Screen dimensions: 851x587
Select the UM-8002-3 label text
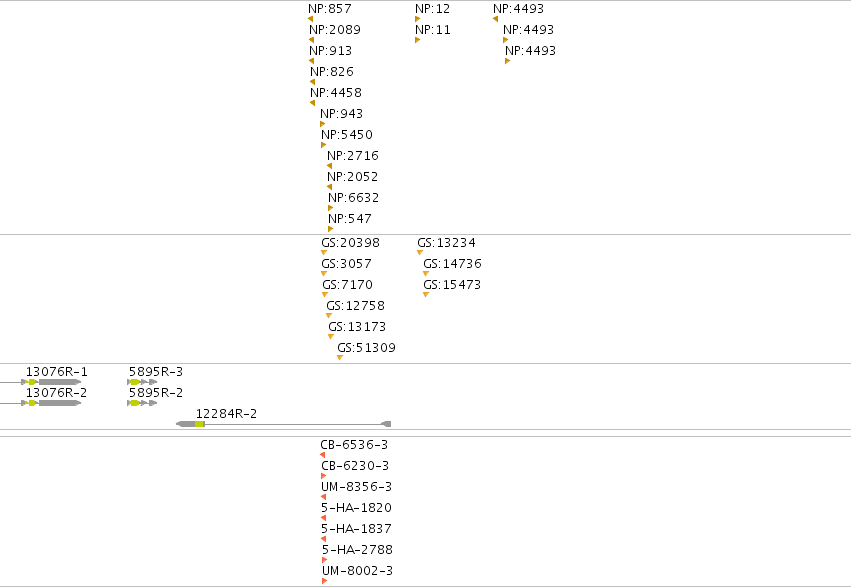tap(357, 571)
